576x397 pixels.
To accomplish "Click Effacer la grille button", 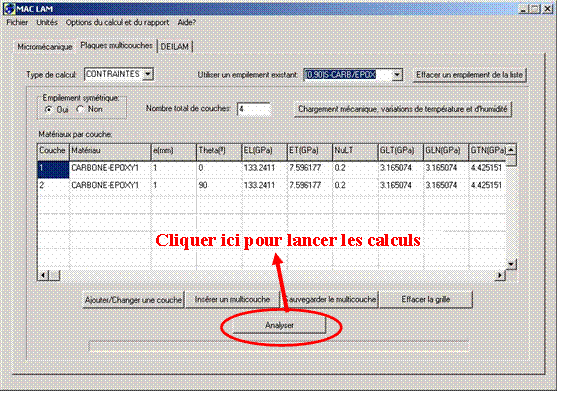I will click(x=426, y=299).
